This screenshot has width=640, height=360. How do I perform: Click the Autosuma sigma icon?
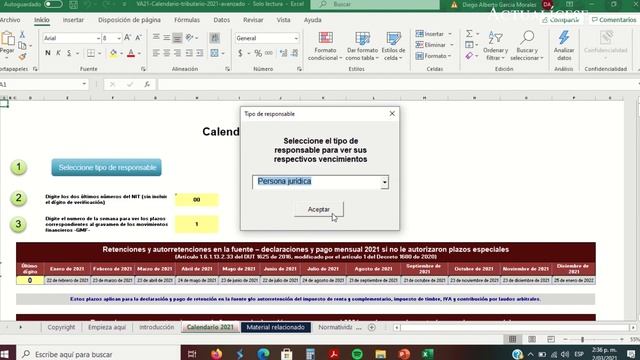(469, 33)
